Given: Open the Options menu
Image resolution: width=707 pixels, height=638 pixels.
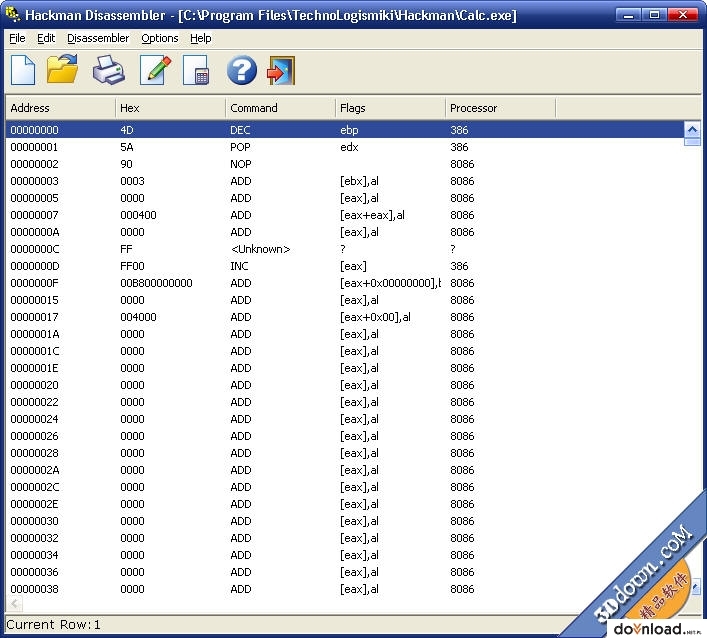Looking at the screenshot, I should [x=160, y=38].
